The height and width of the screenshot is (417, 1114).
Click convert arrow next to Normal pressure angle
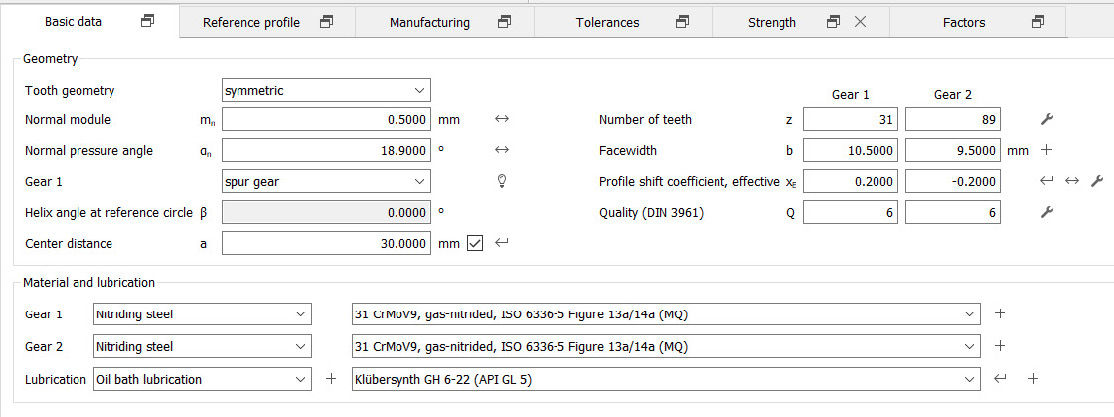[x=502, y=150]
